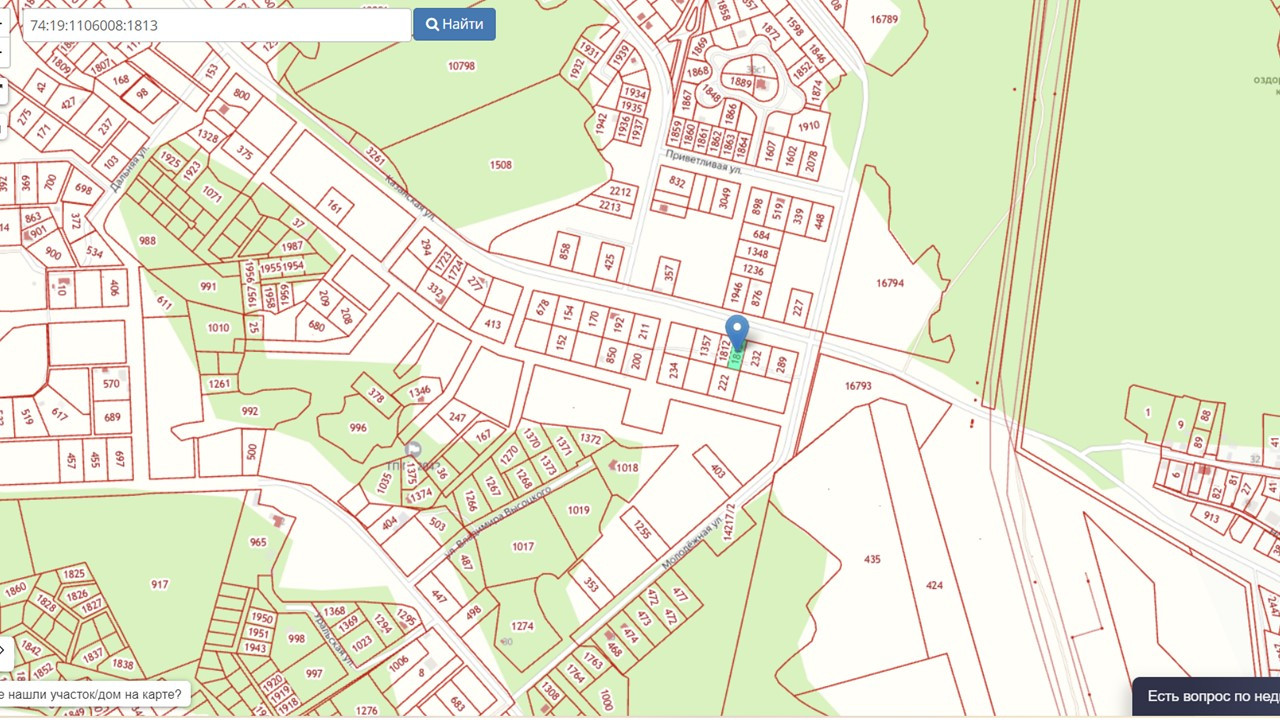Click the Найти search button
The width and height of the screenshot is (1280, 720).
(x=454, y=24)
